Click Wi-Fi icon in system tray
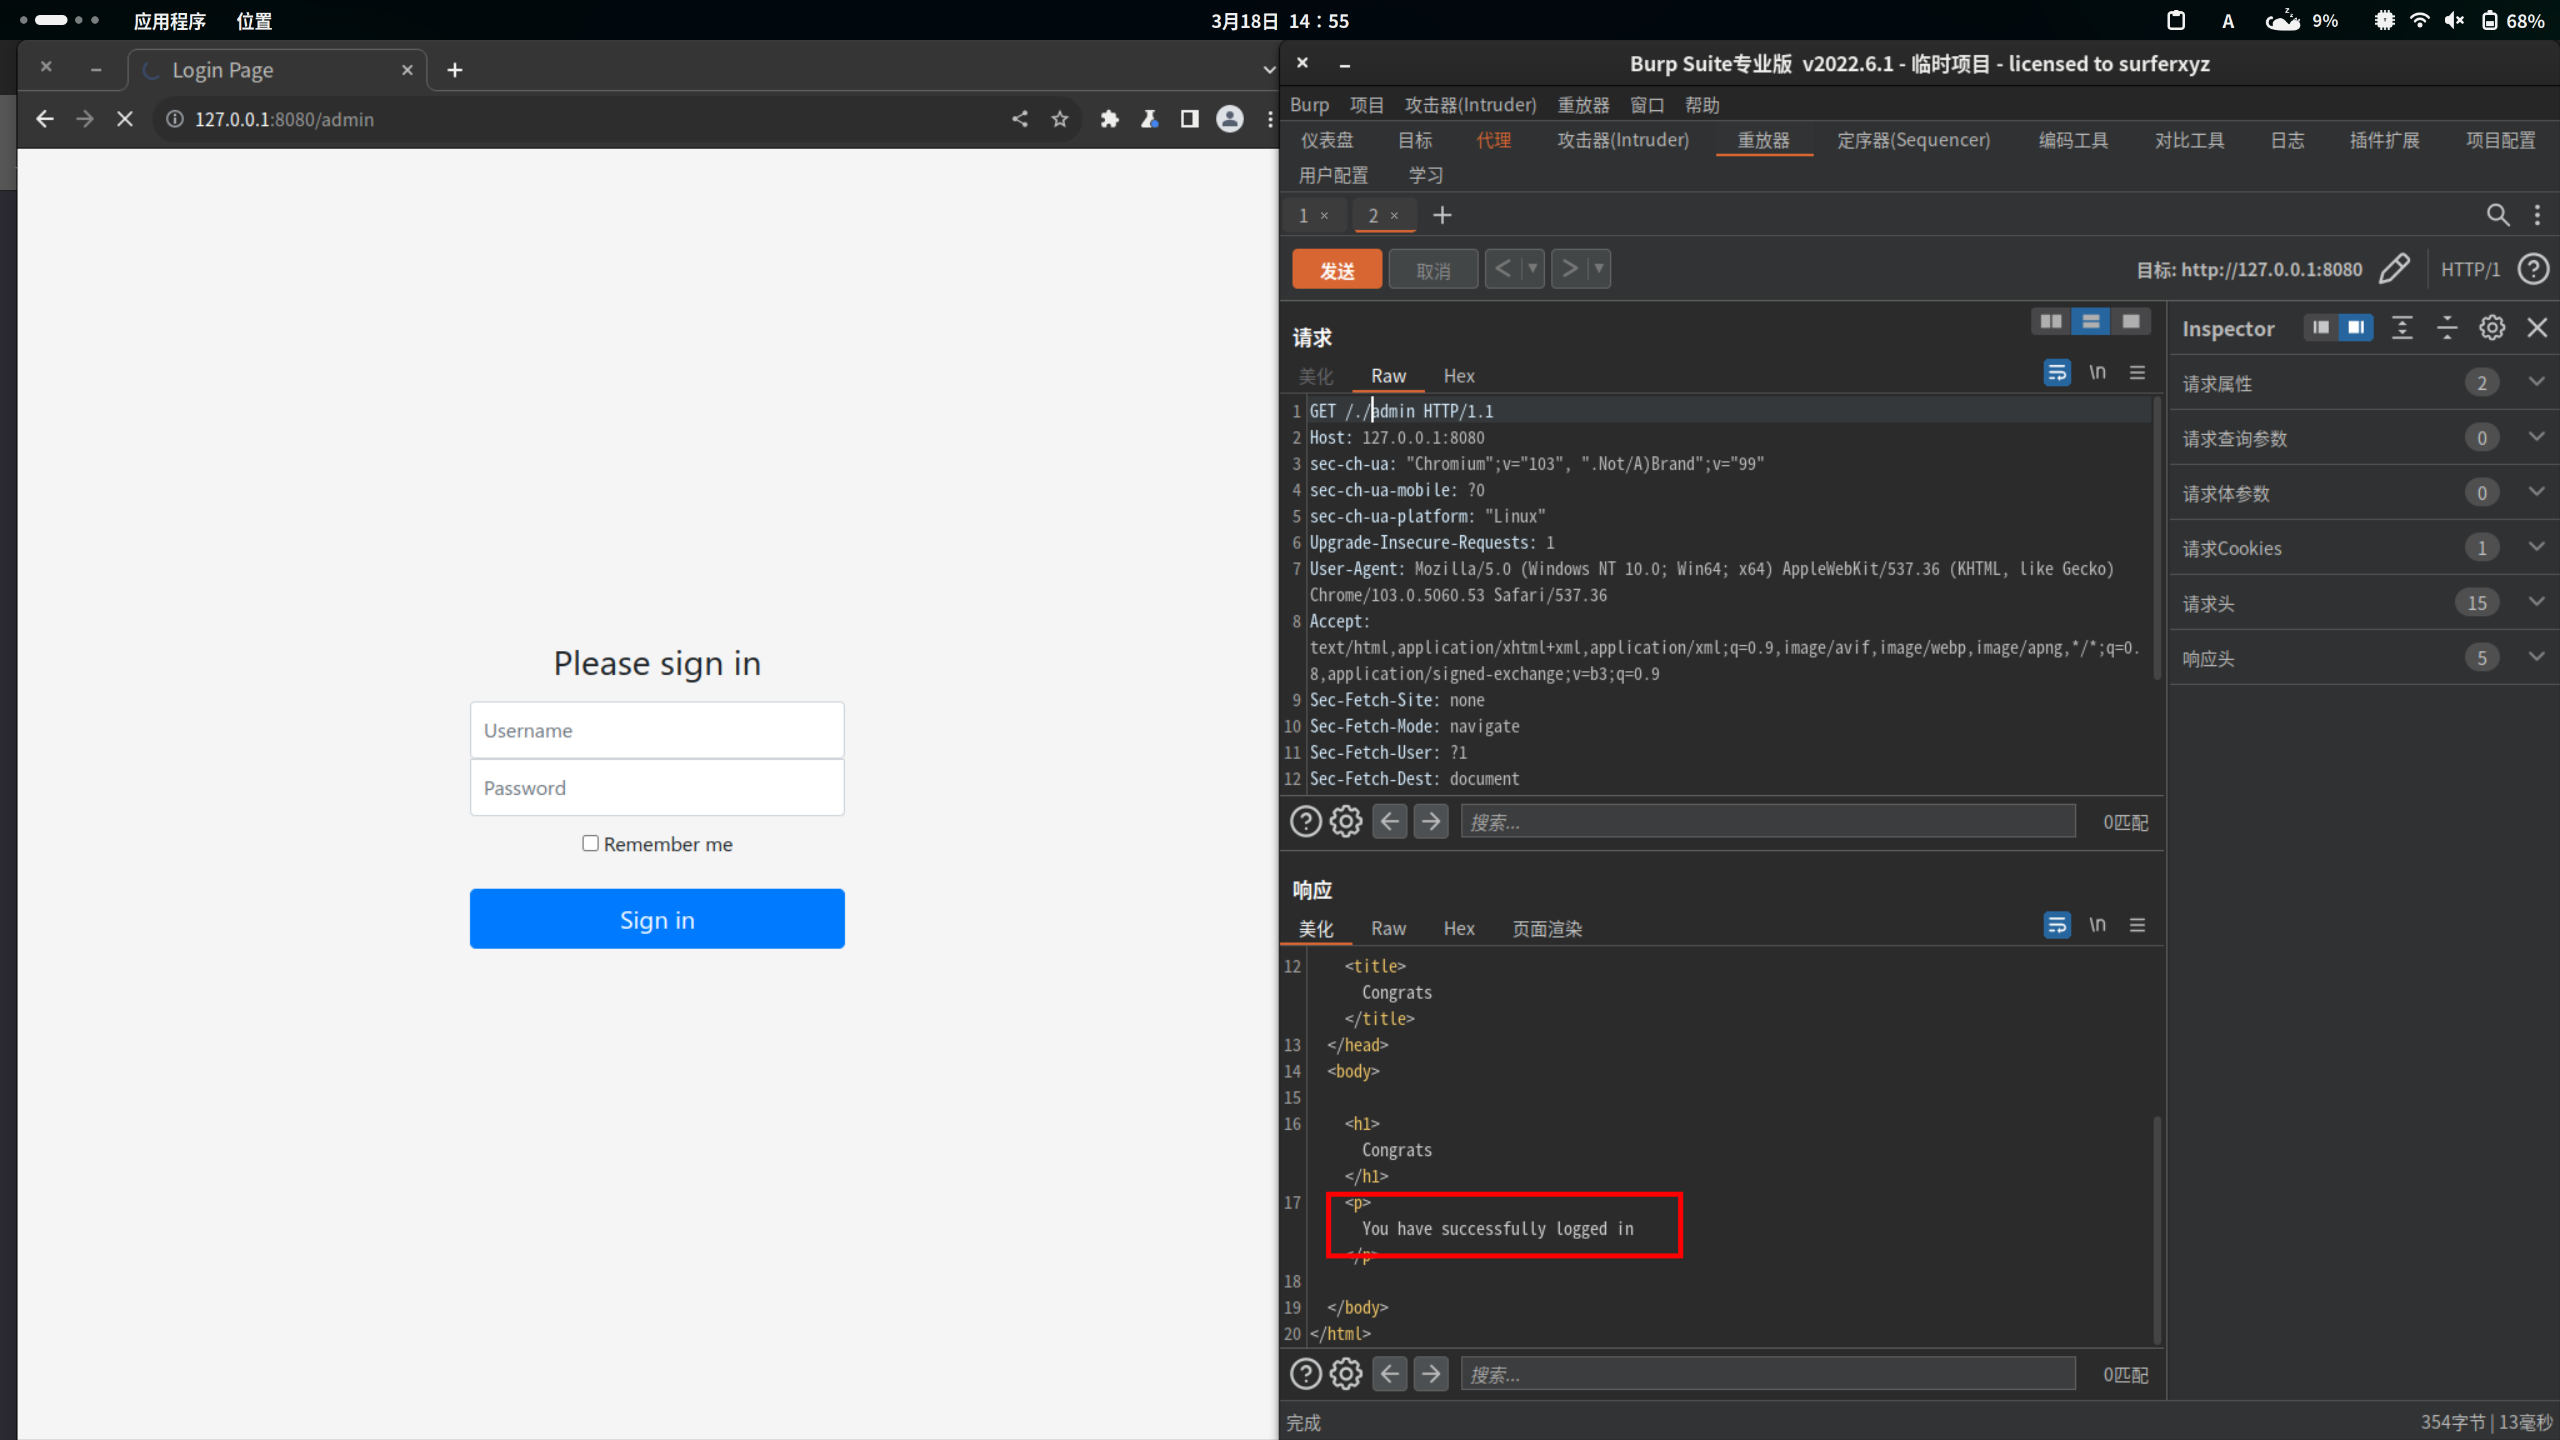The image size is (2560, 1440). pyautogui.click(x=2419, y=20)
